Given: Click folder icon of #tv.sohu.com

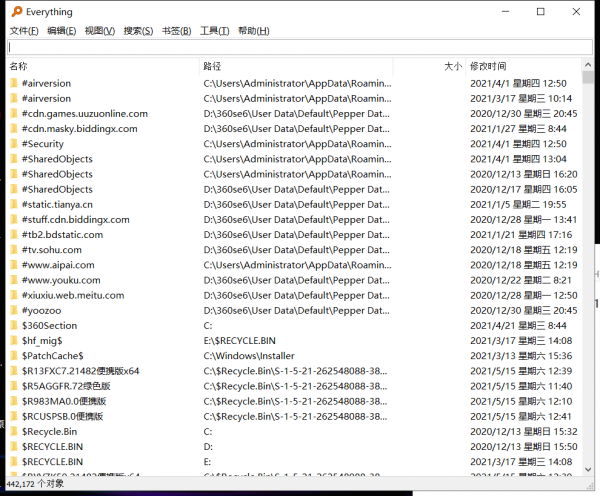Looking at the screenshot, I should (x=14, y=250).
